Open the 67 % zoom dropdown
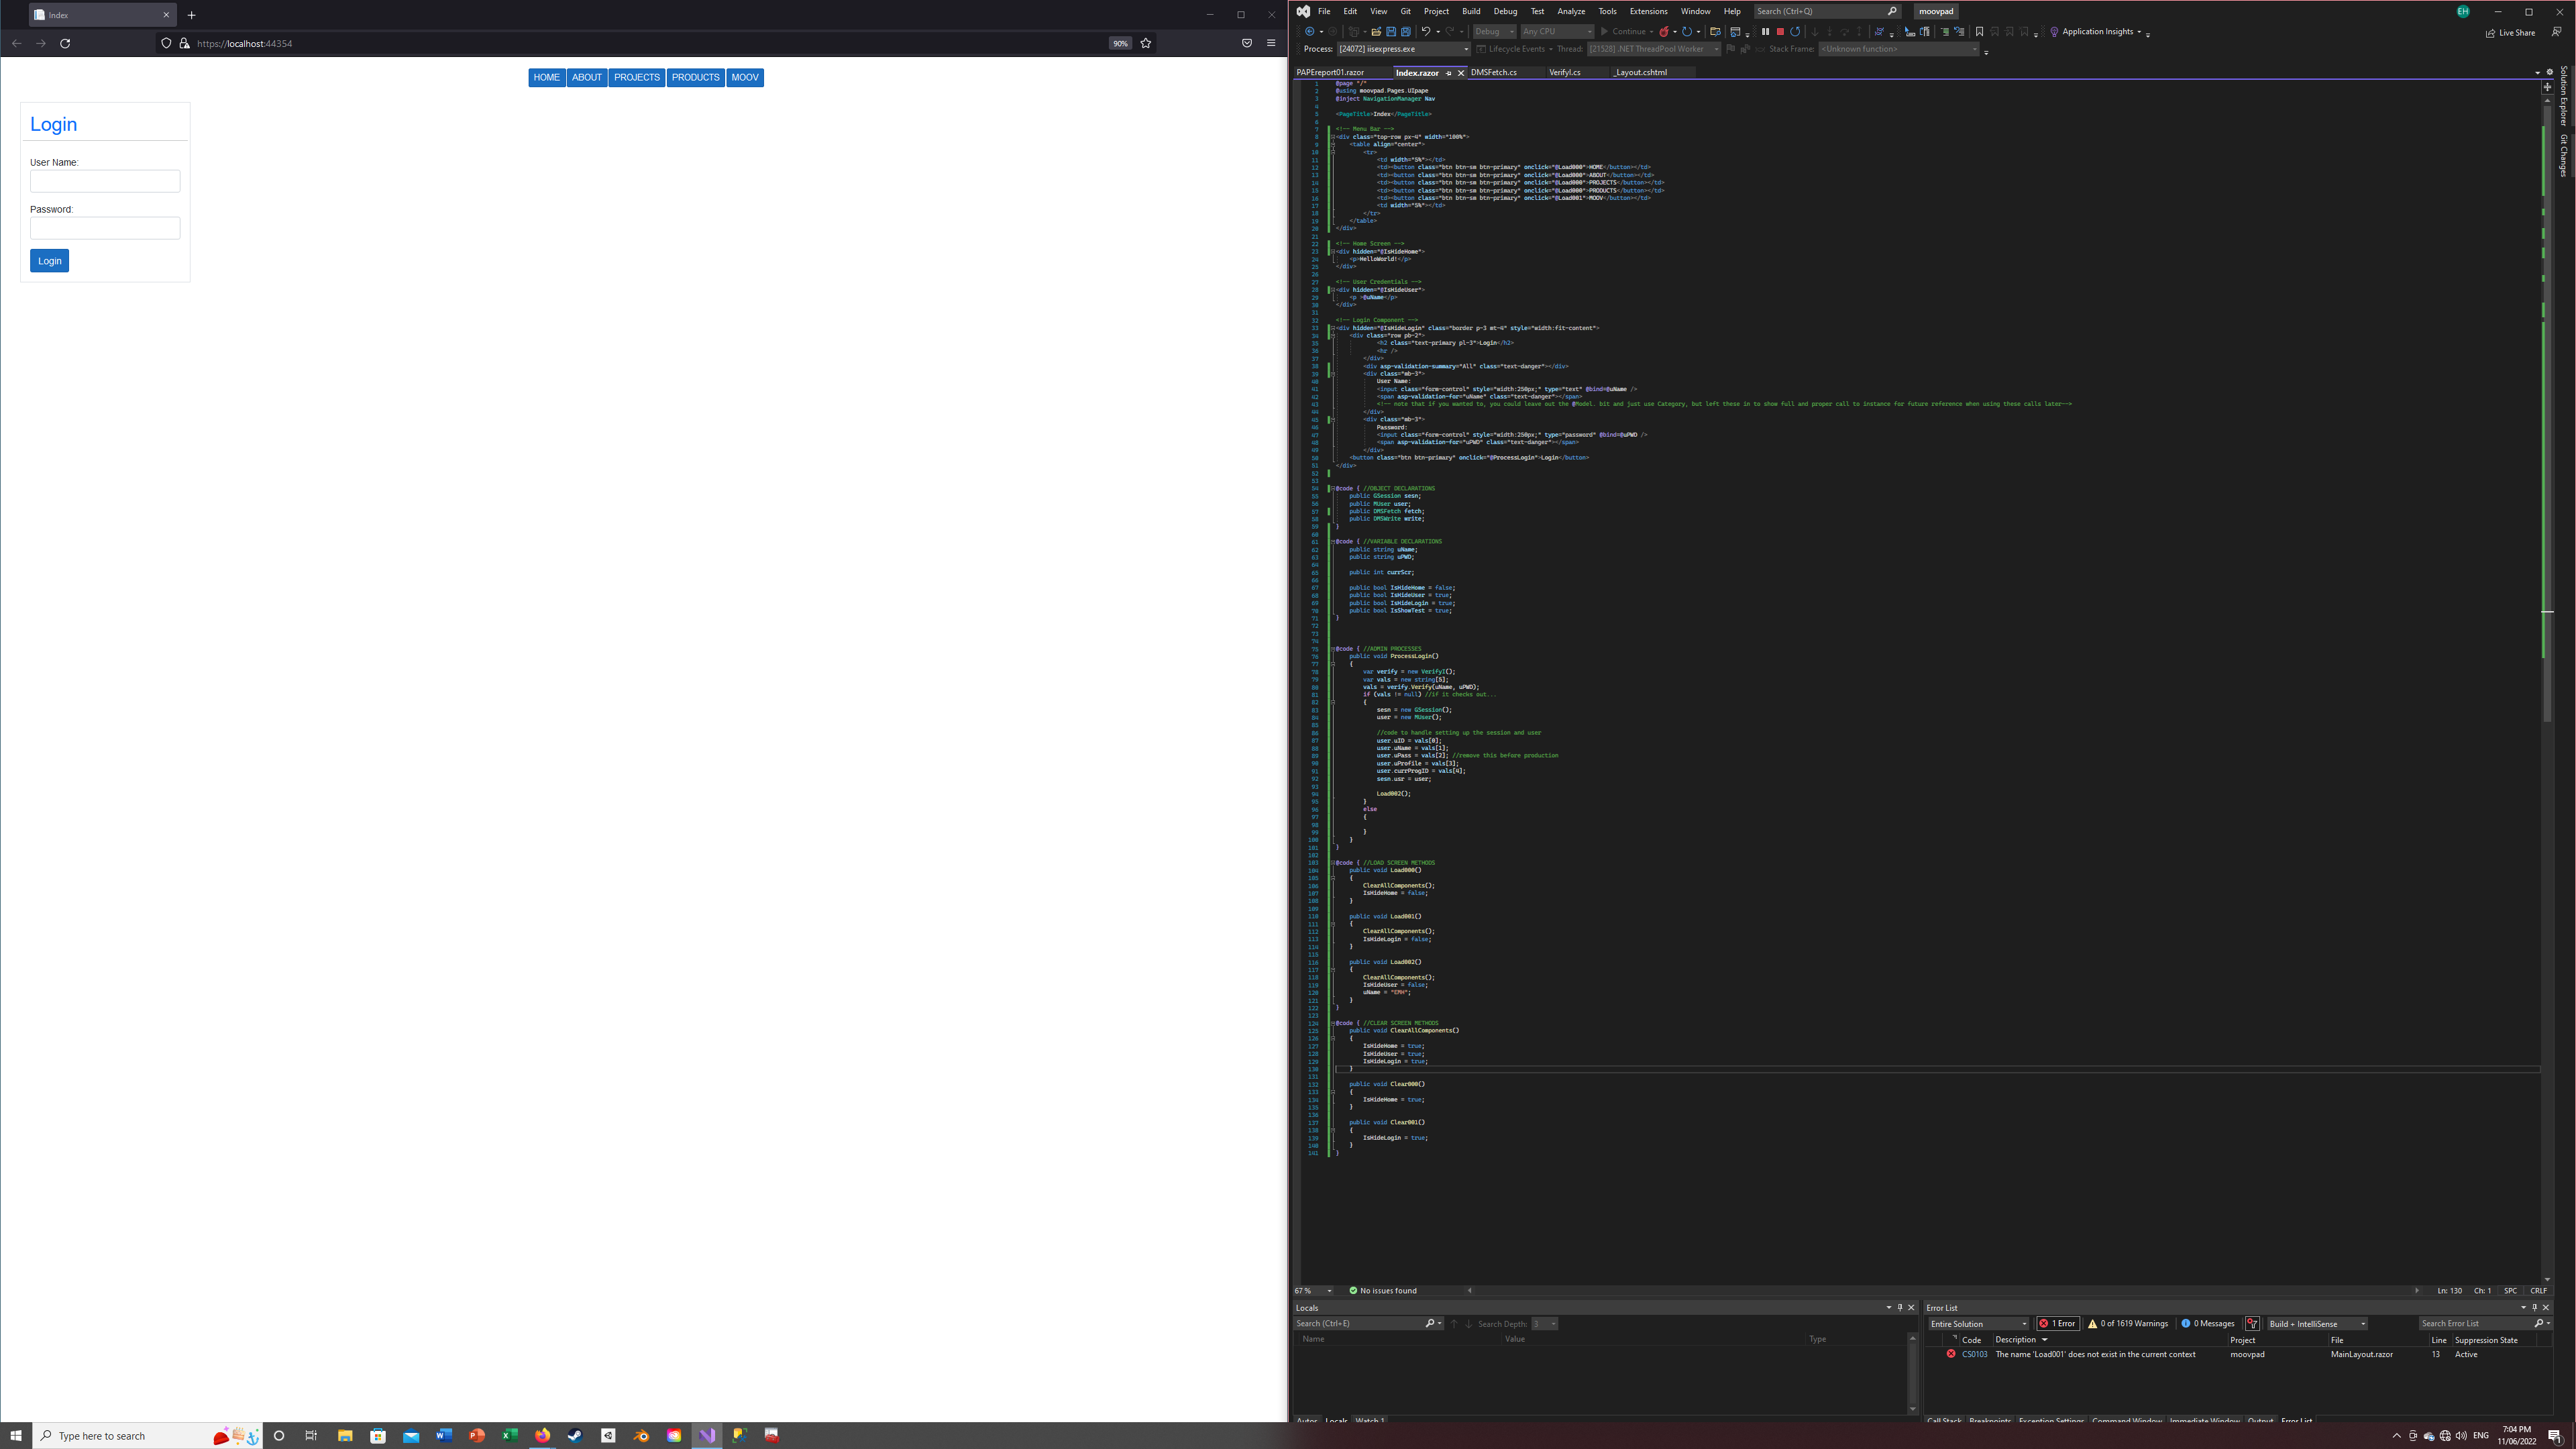The width and height of the screenshot is (2576, 1449). click(1314, 1290)
